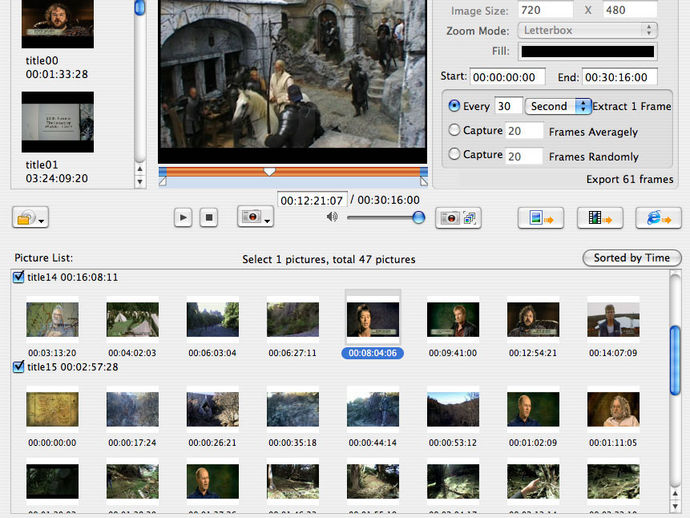
Task: Click the start trim marker under timeline
Action: (162, 181)
